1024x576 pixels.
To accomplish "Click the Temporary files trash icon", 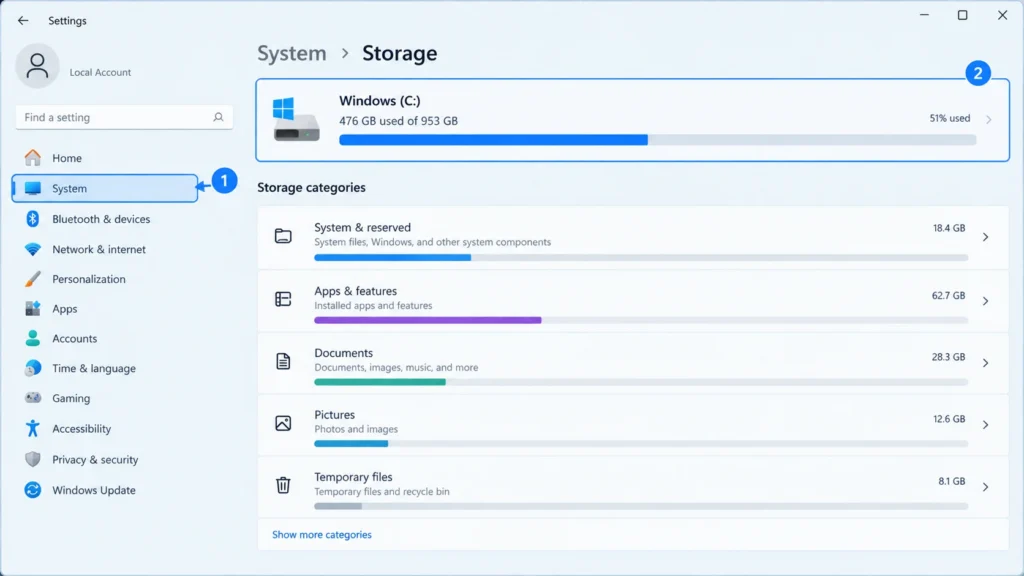I will 283,485.
